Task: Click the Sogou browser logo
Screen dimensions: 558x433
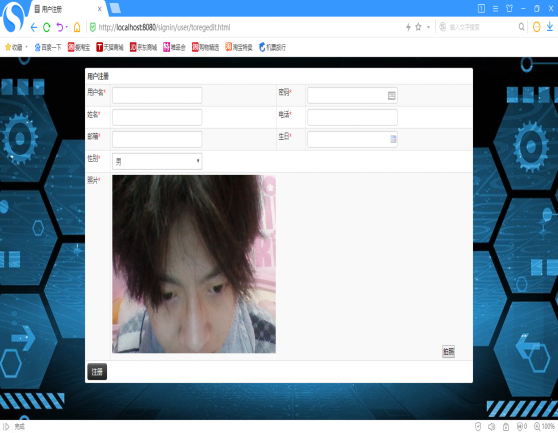Action: pyautogui.click(x=14, y=17)
